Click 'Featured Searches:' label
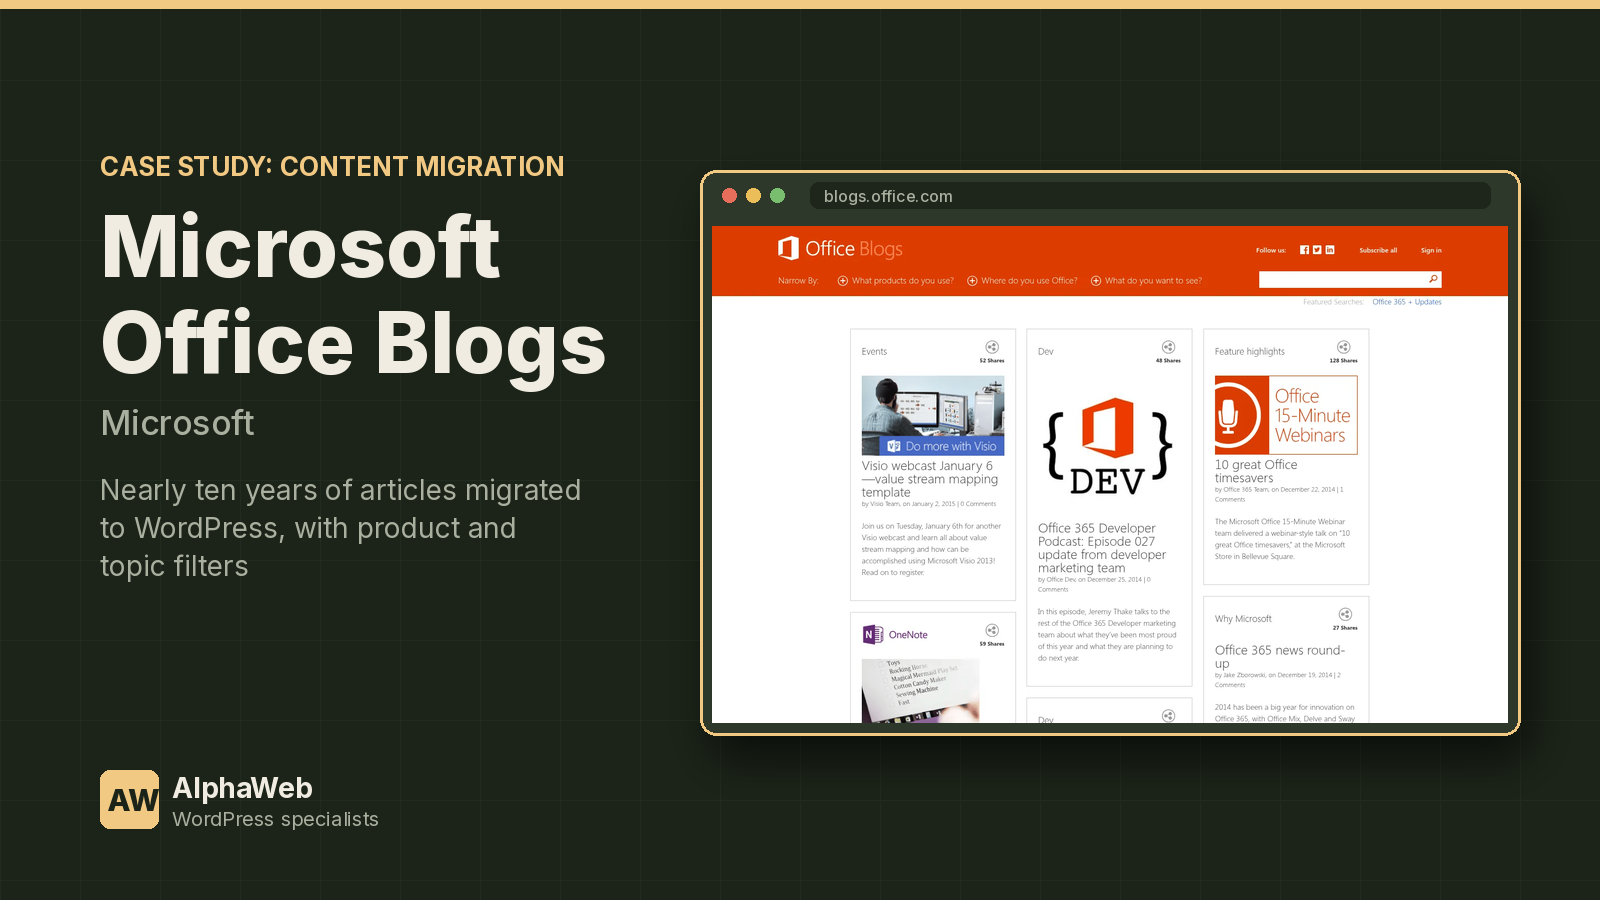Screen dimensions: 1600x900 point(1333,302)
